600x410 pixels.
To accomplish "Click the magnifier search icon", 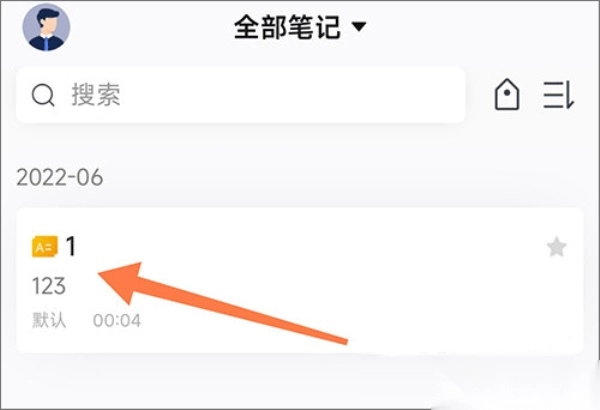I will pyautogui.click(x=43, y=95).
